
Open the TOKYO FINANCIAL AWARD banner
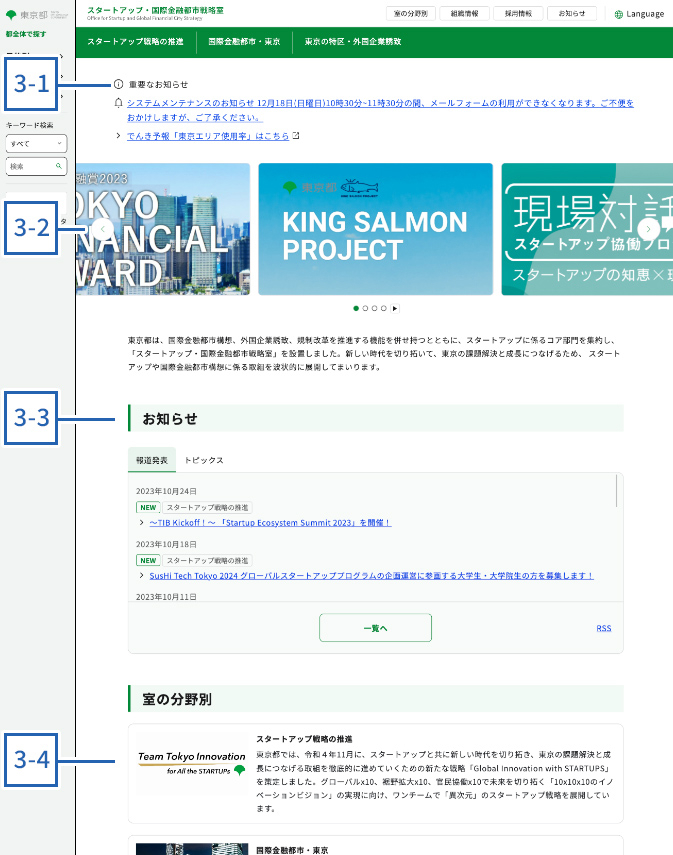[163, 229]
